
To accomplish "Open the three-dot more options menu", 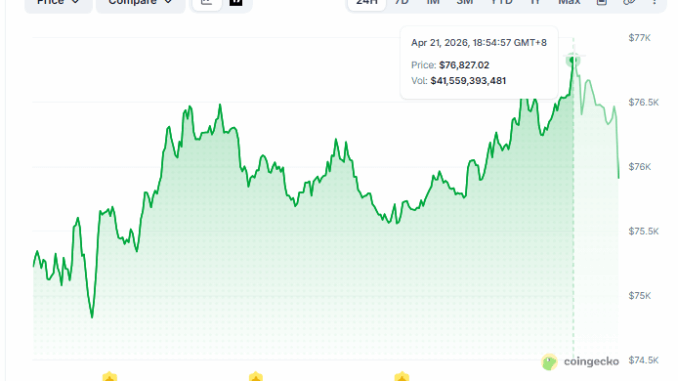I will tap(654, 3).
